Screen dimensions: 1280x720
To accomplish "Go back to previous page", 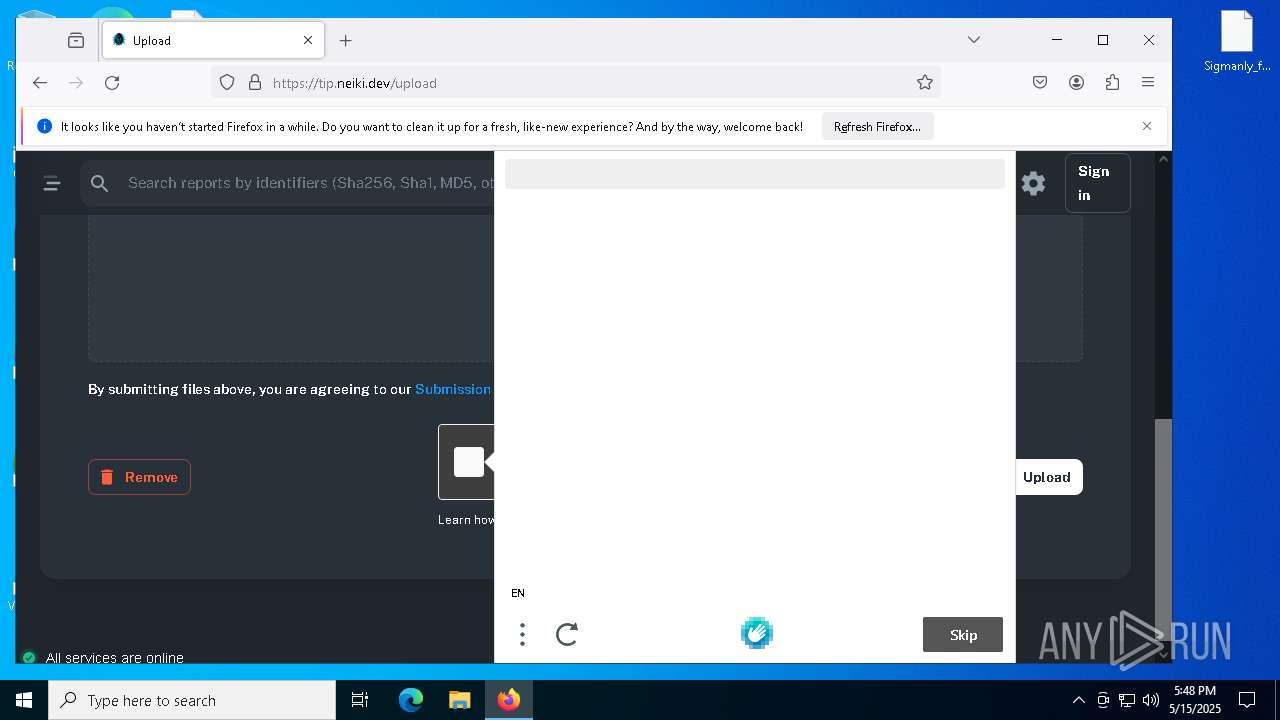I will pos(40,83).
